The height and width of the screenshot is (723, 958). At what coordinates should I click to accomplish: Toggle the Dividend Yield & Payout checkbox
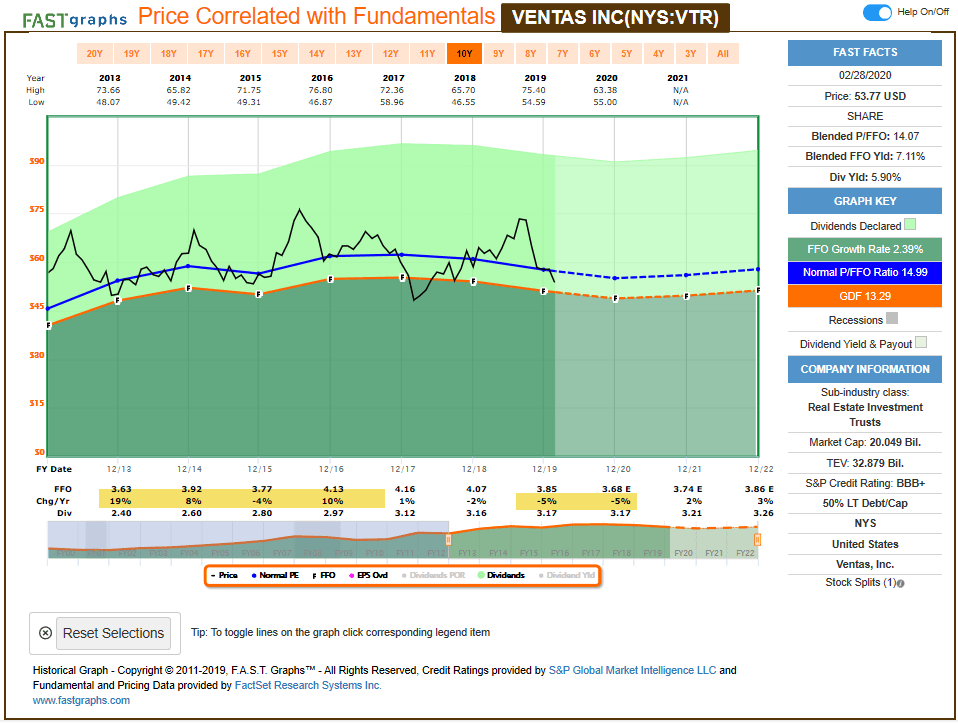pos(921,342)
